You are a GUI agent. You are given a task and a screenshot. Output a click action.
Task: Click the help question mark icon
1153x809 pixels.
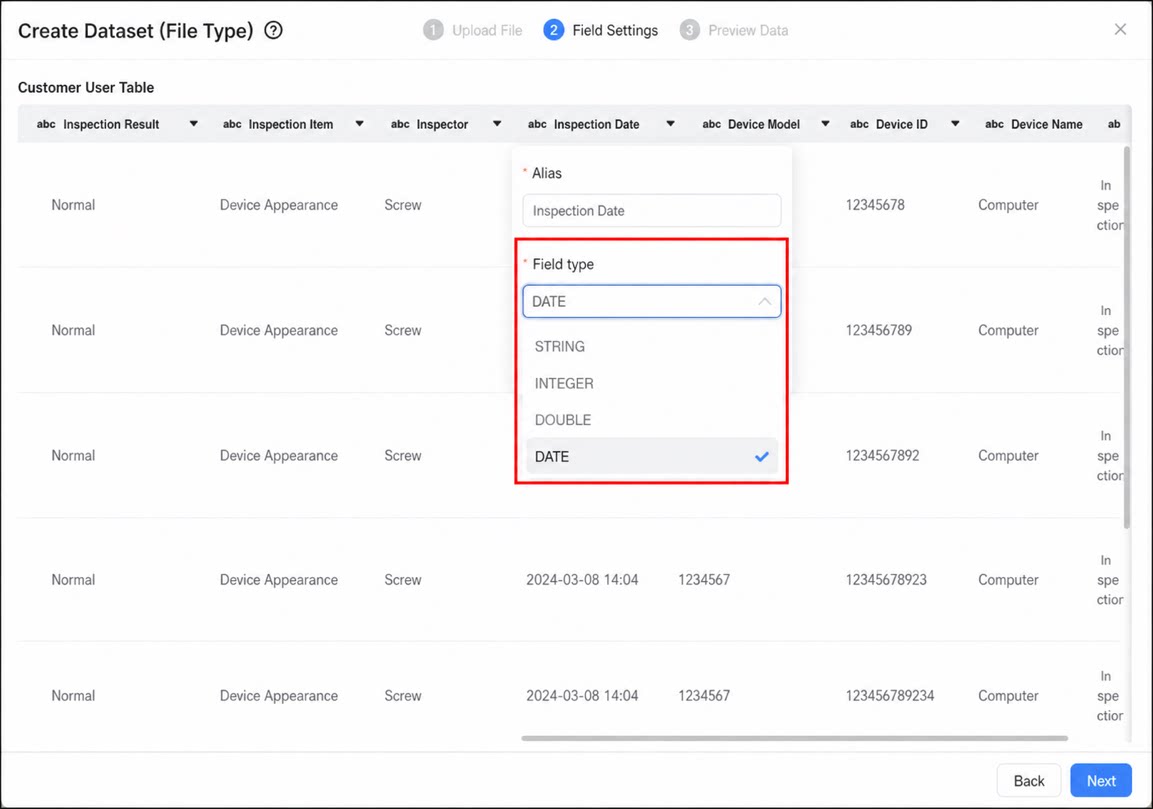274,30
